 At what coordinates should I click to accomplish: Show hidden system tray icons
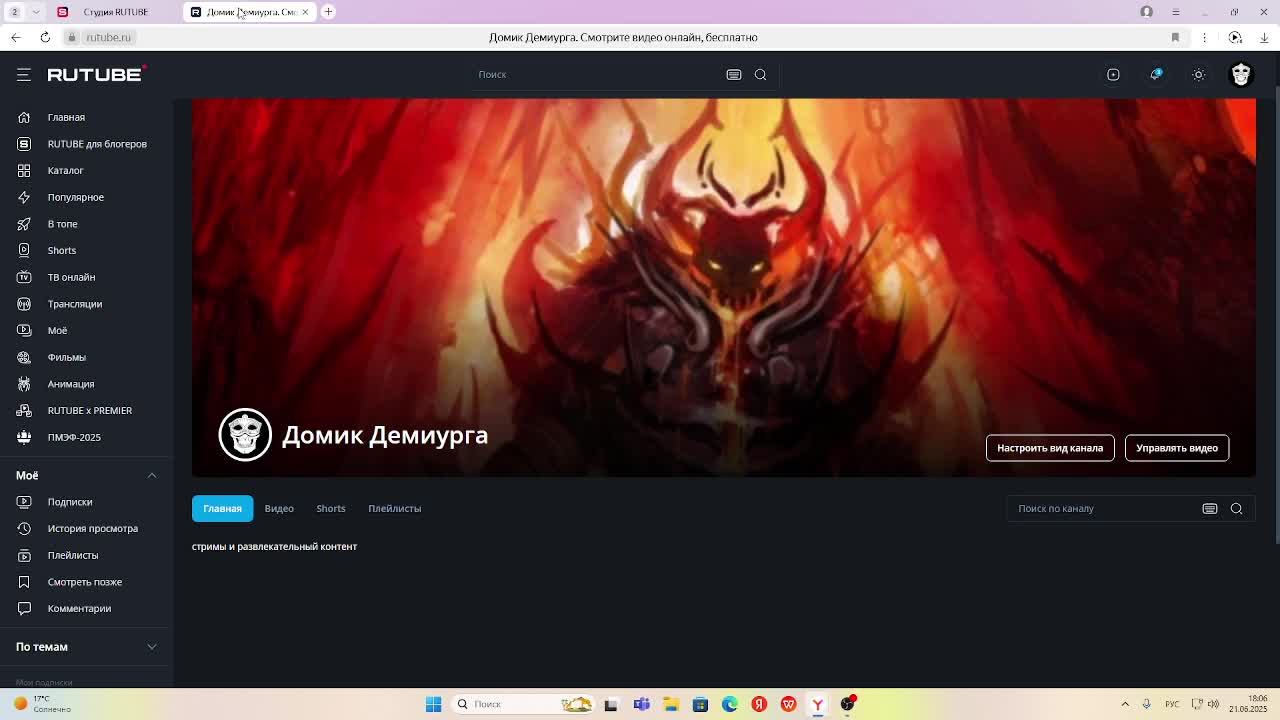click(1125, 704)
